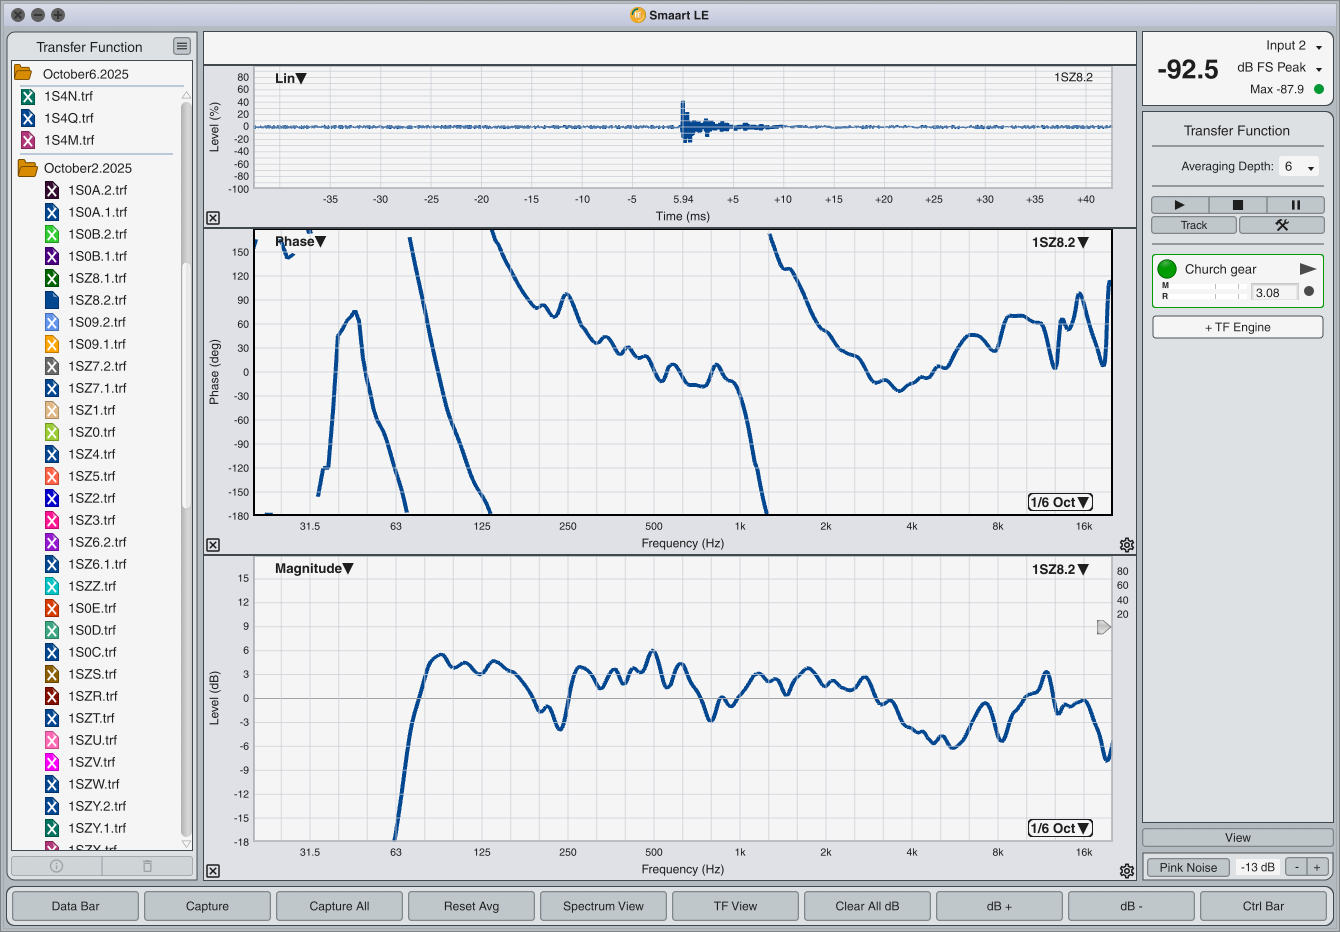Open the measurement tools wrench-hammer button

tap(1281, 225)
